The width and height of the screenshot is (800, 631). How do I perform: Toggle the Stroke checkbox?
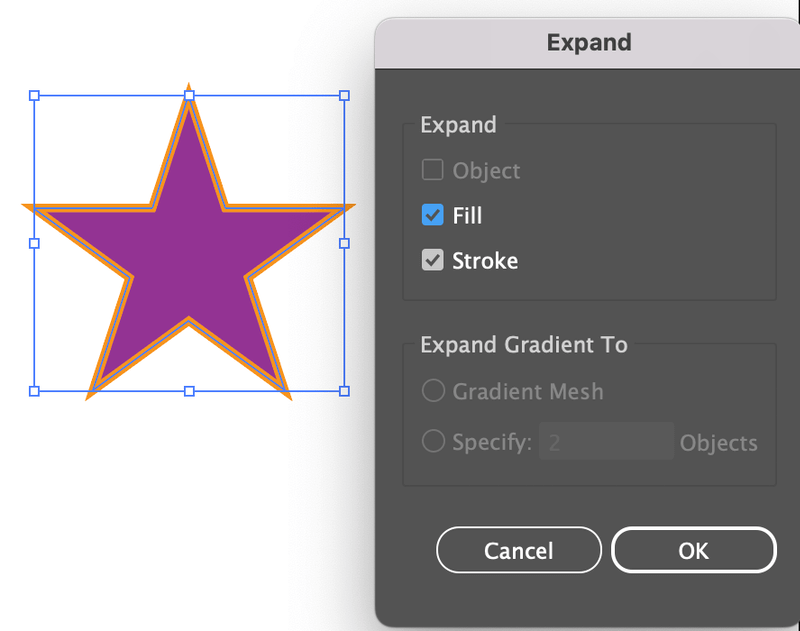point(432,260)
